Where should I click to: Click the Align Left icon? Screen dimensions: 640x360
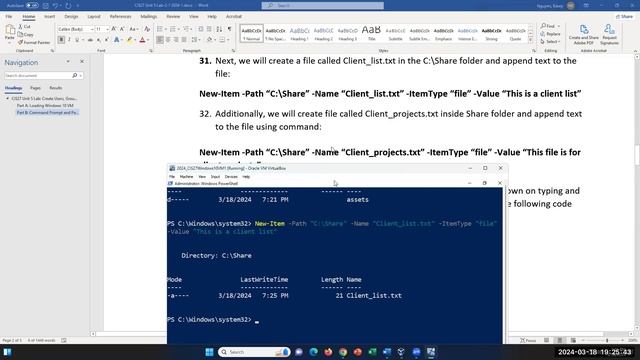(160, 40)
